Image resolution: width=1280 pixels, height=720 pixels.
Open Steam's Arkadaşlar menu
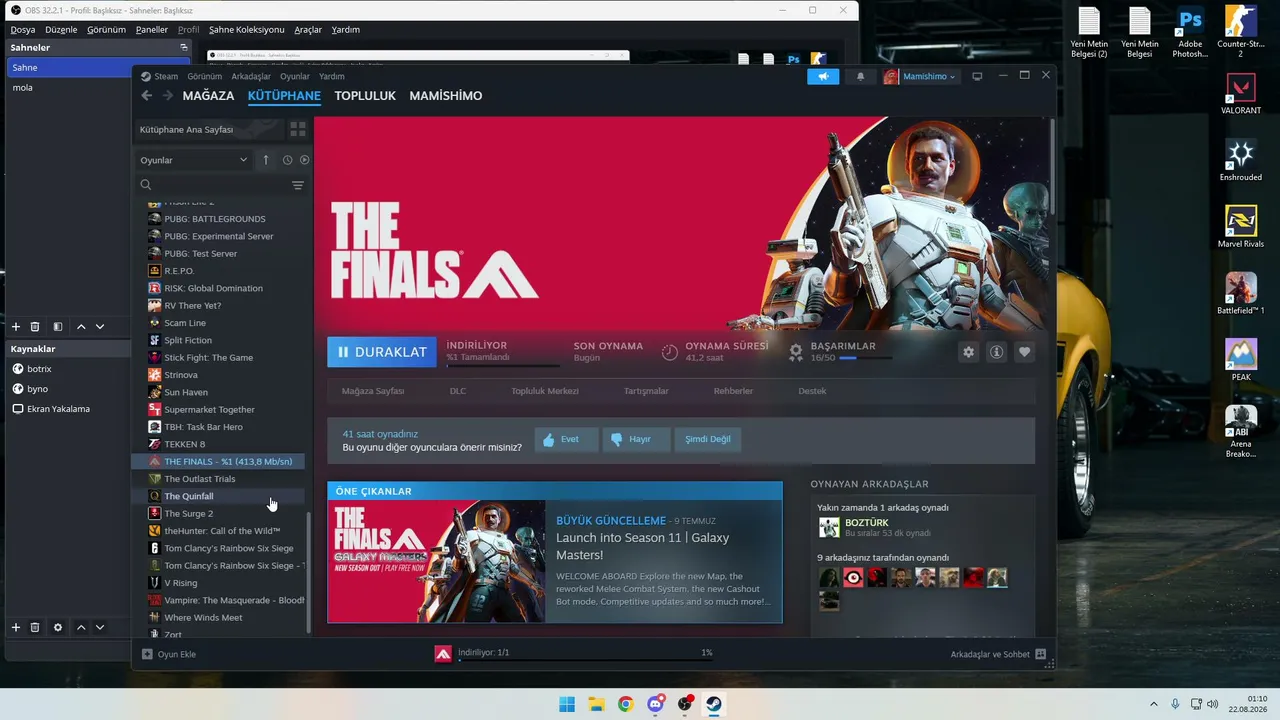[251, 76]
